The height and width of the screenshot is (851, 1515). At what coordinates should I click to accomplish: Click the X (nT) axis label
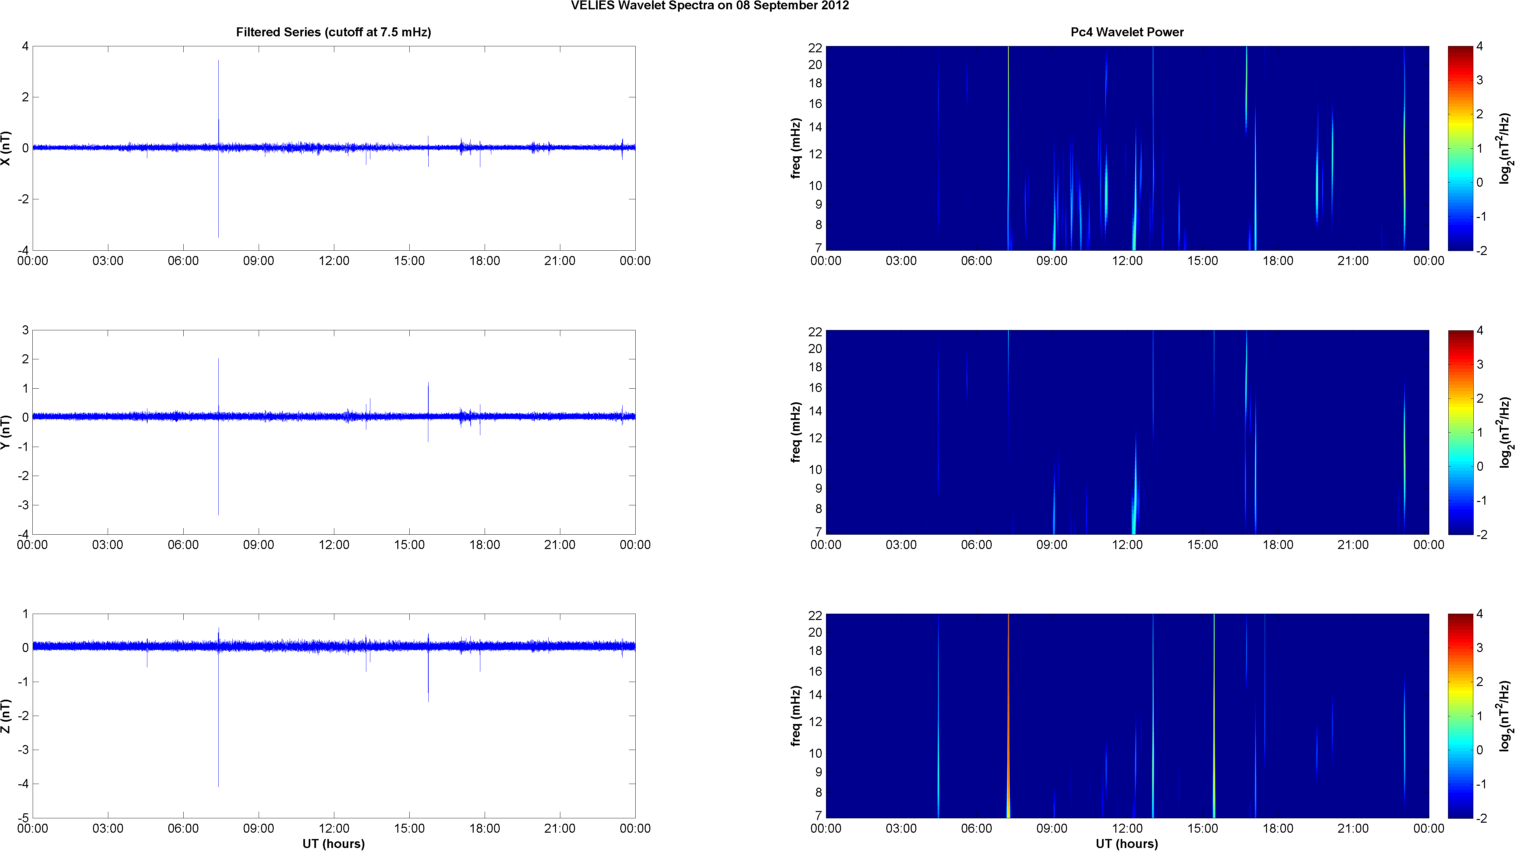8,148
